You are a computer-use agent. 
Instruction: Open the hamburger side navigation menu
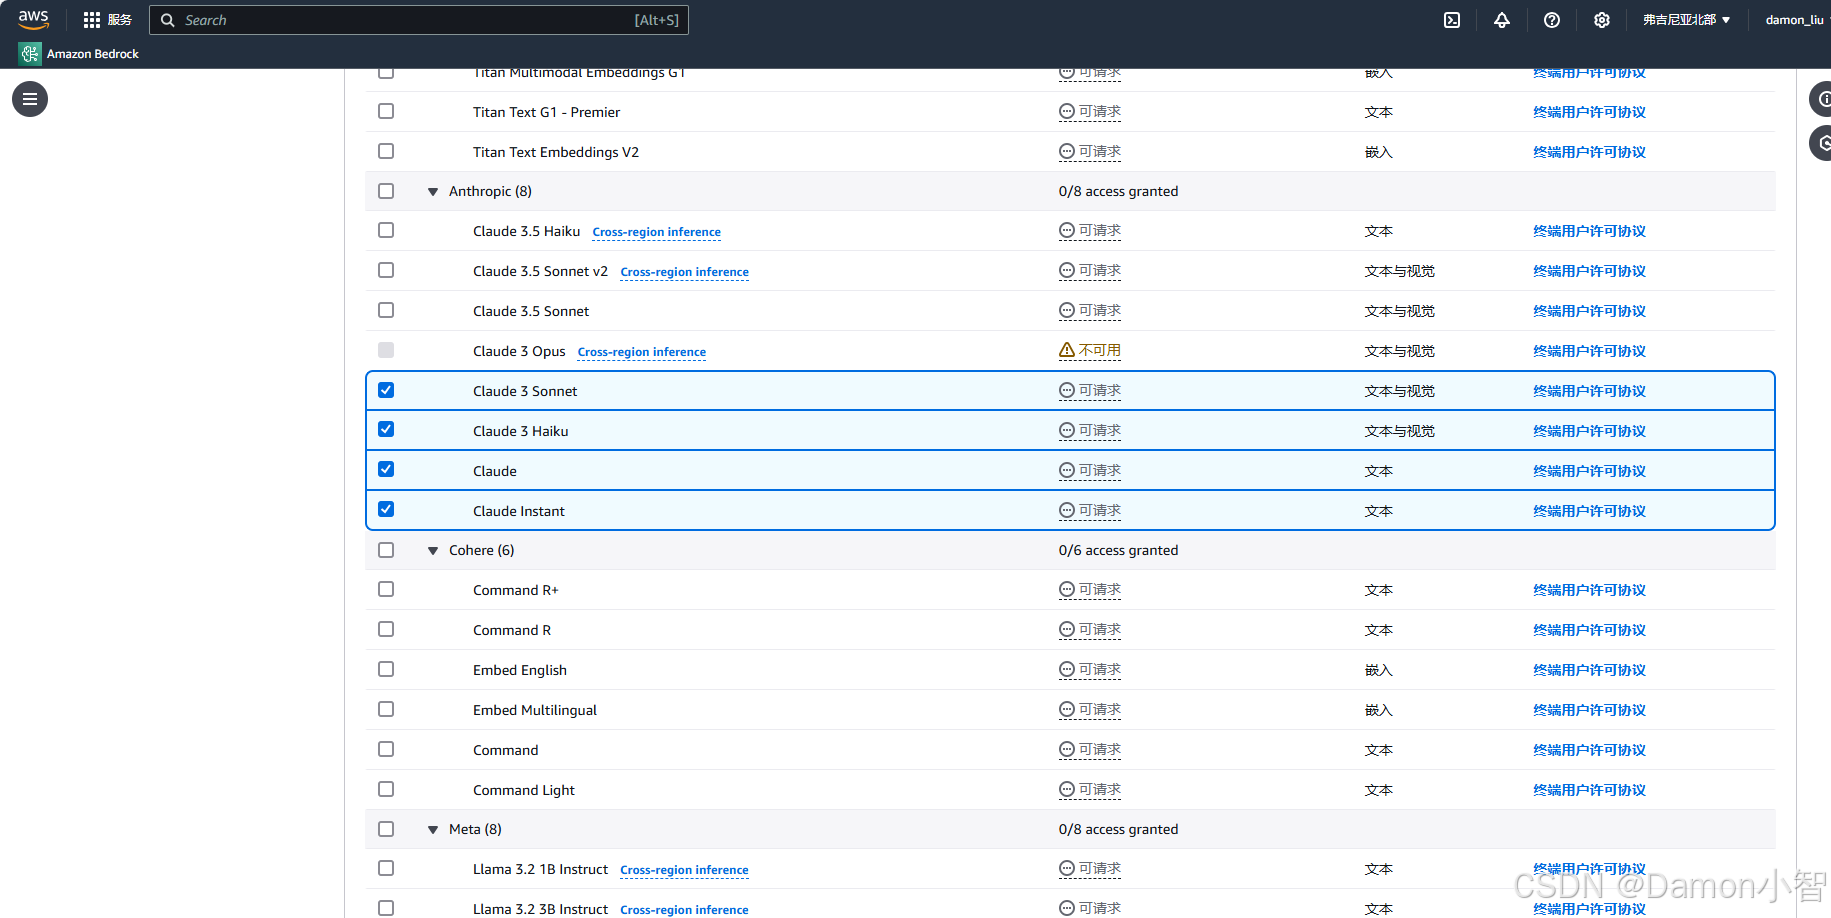[x=30, y=99]
